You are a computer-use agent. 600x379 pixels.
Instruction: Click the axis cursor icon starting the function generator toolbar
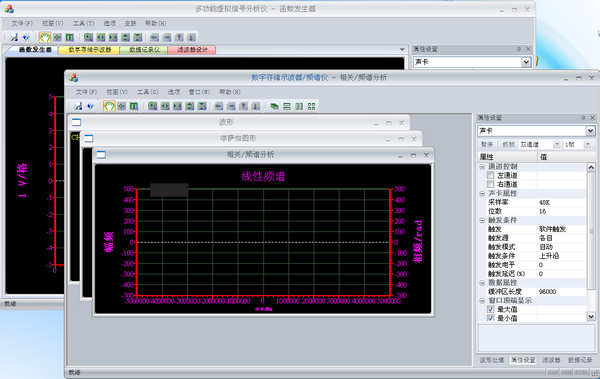[14, 37]
